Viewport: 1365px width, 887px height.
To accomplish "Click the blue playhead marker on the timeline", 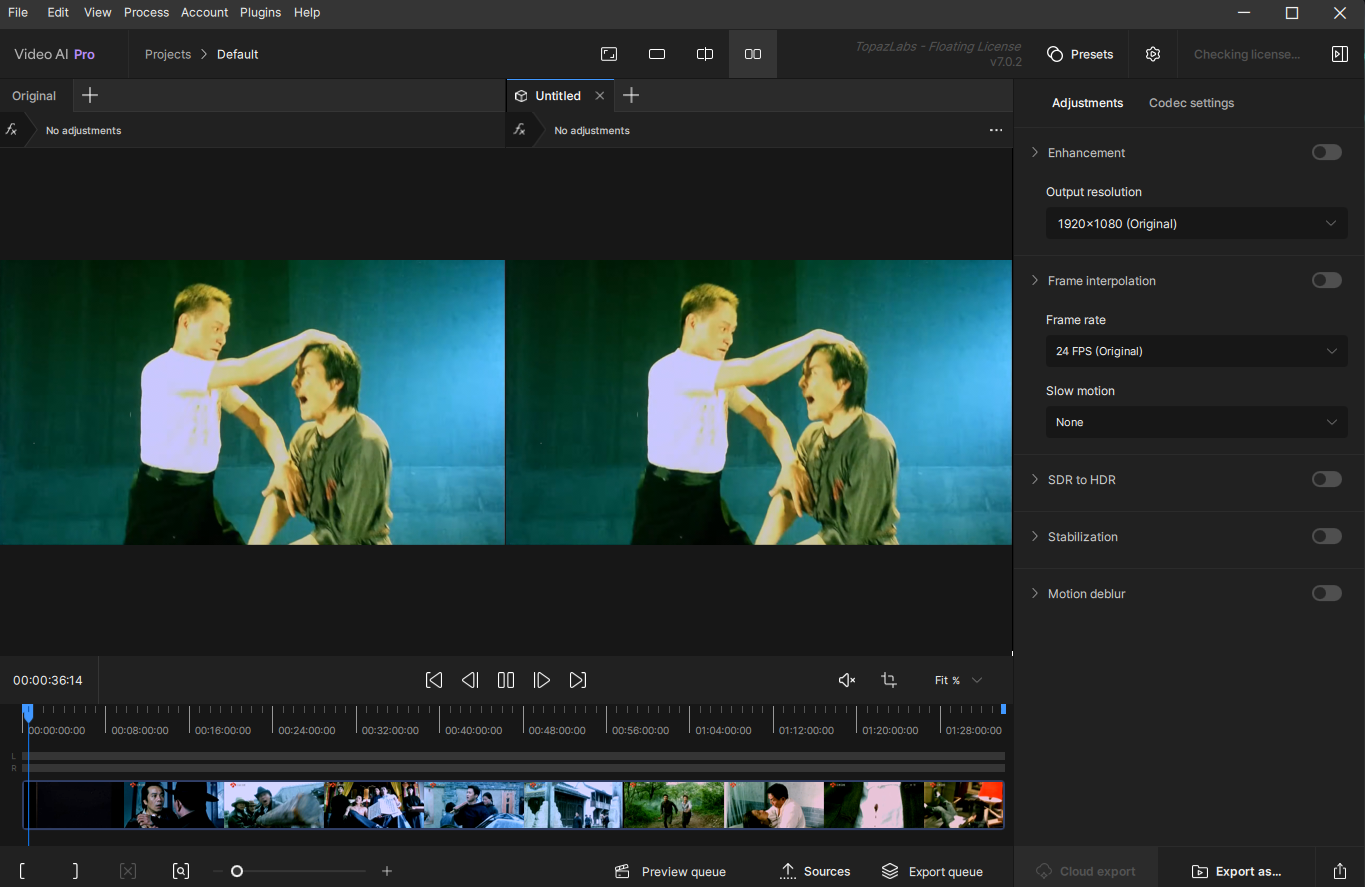I will pos(28,712).
